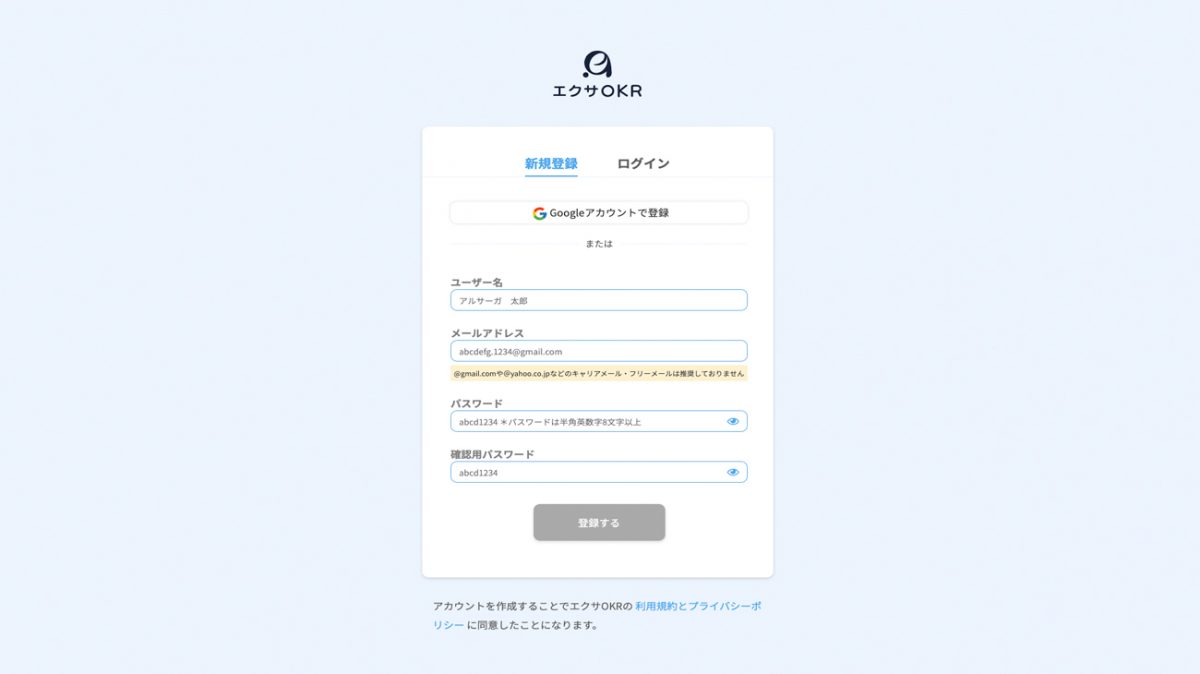The height and width of the screenshot is (674, 1200).
Task: Focus the ユーザー名 input field
Action: pyautogui.click(x=599, y=300)
